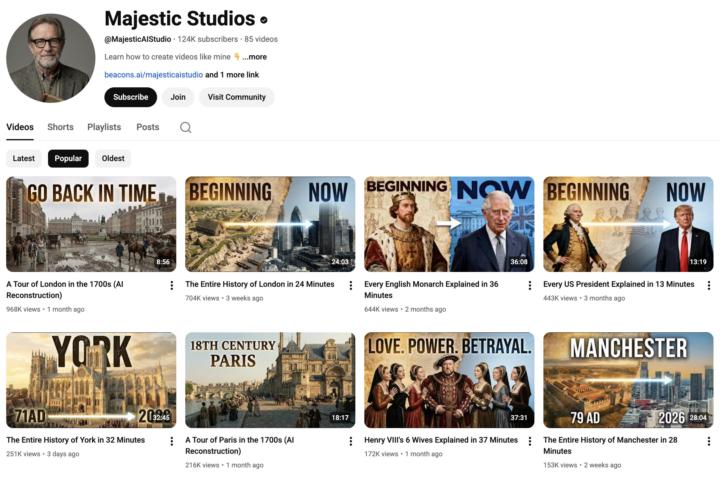Open title 'A Tour of London in the 1700s (AI Reconstruction)'
The height and width of the screenshot is (477, 720).
click(65, 290)
